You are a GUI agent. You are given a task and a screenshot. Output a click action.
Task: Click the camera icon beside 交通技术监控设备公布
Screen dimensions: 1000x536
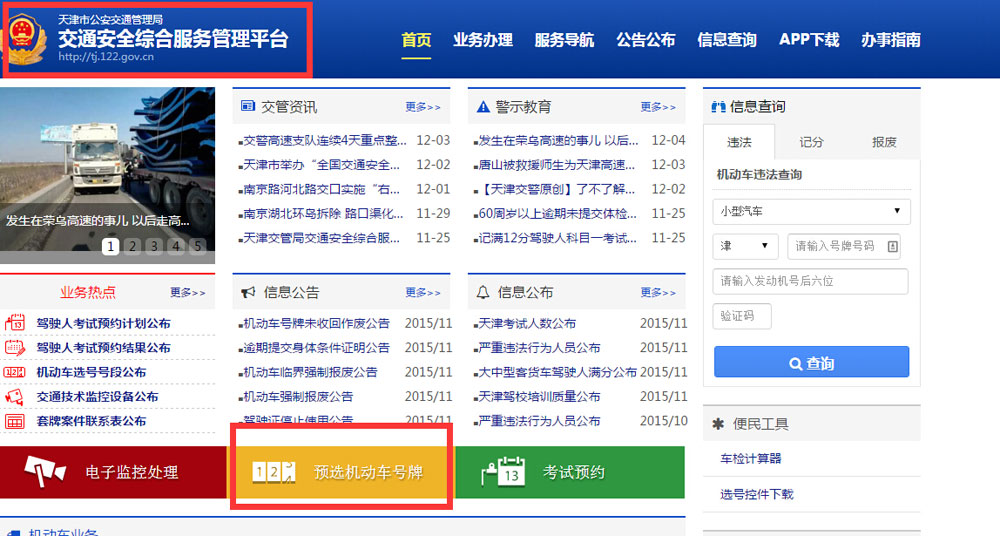pyautogui.click(x=15, y=396)
